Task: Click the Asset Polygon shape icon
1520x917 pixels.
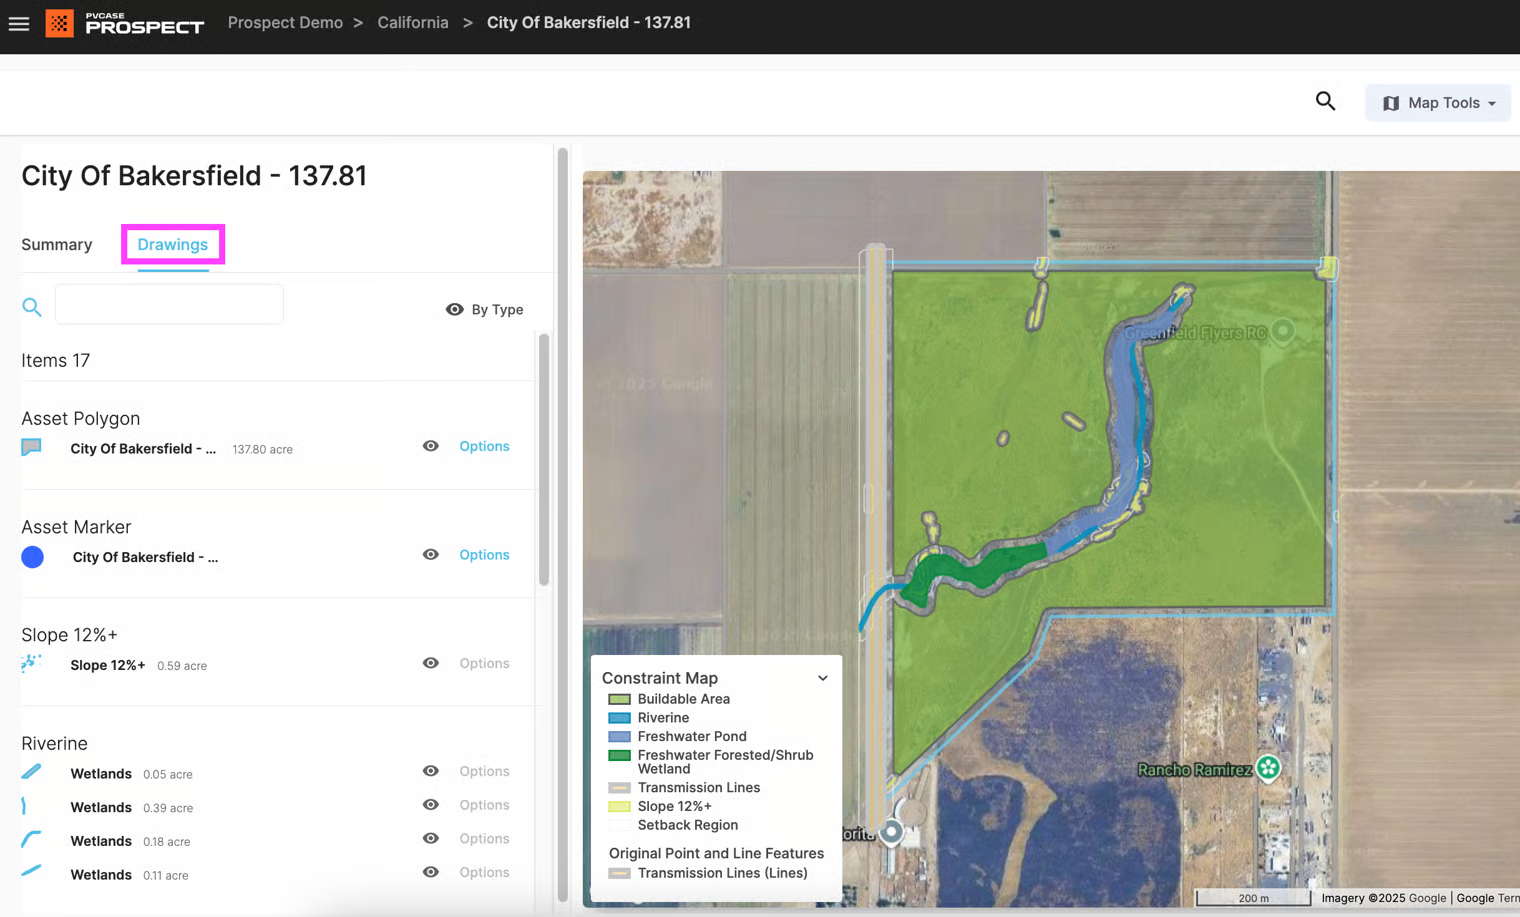Action: tap(32, 447)
